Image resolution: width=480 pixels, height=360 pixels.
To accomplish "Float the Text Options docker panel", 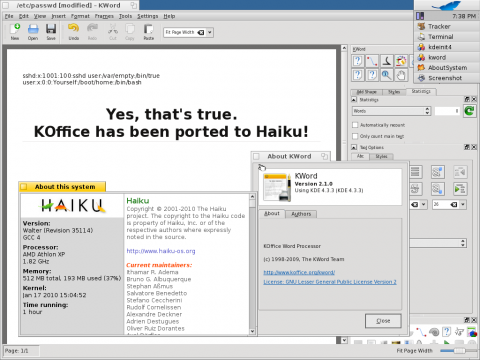I will [467, 147].
